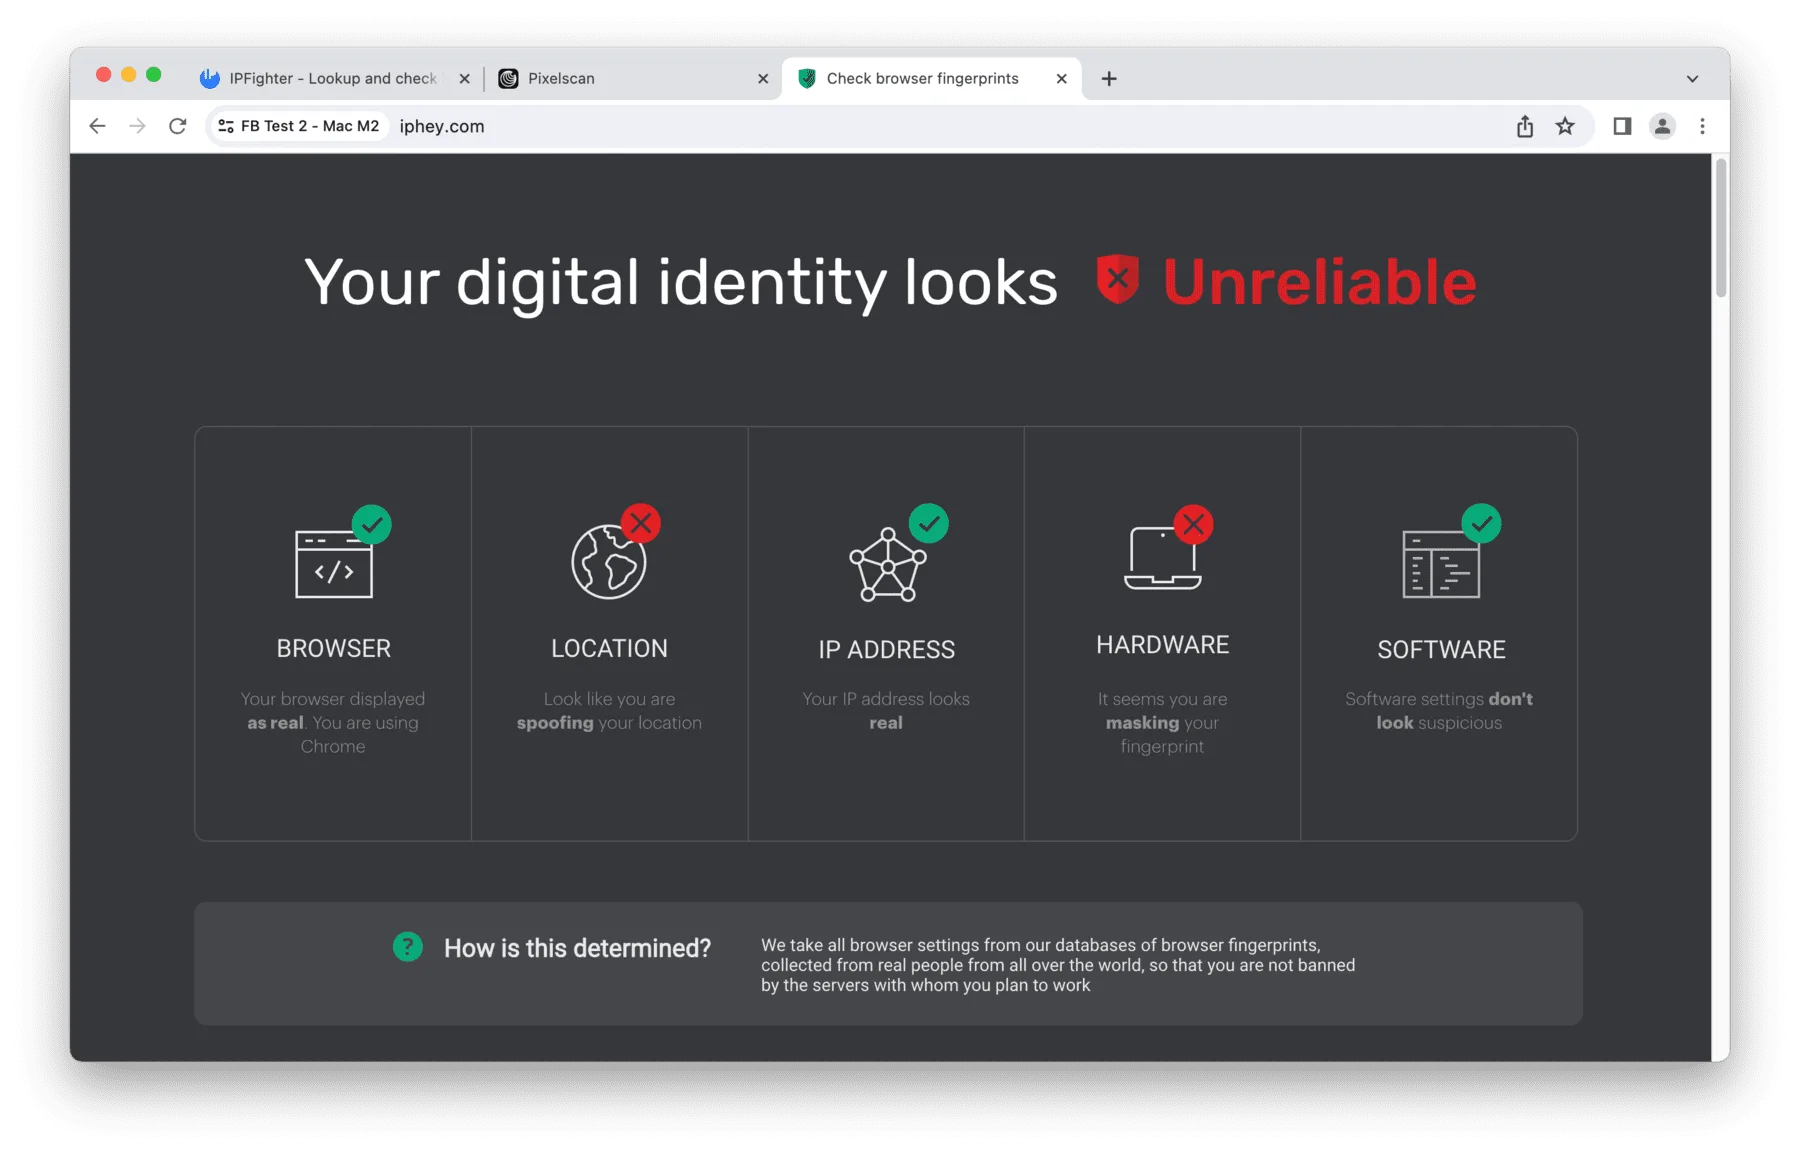1800x1154 pixels.
Task: Open the share icon in the address bar
Action: click(1524, 126)
